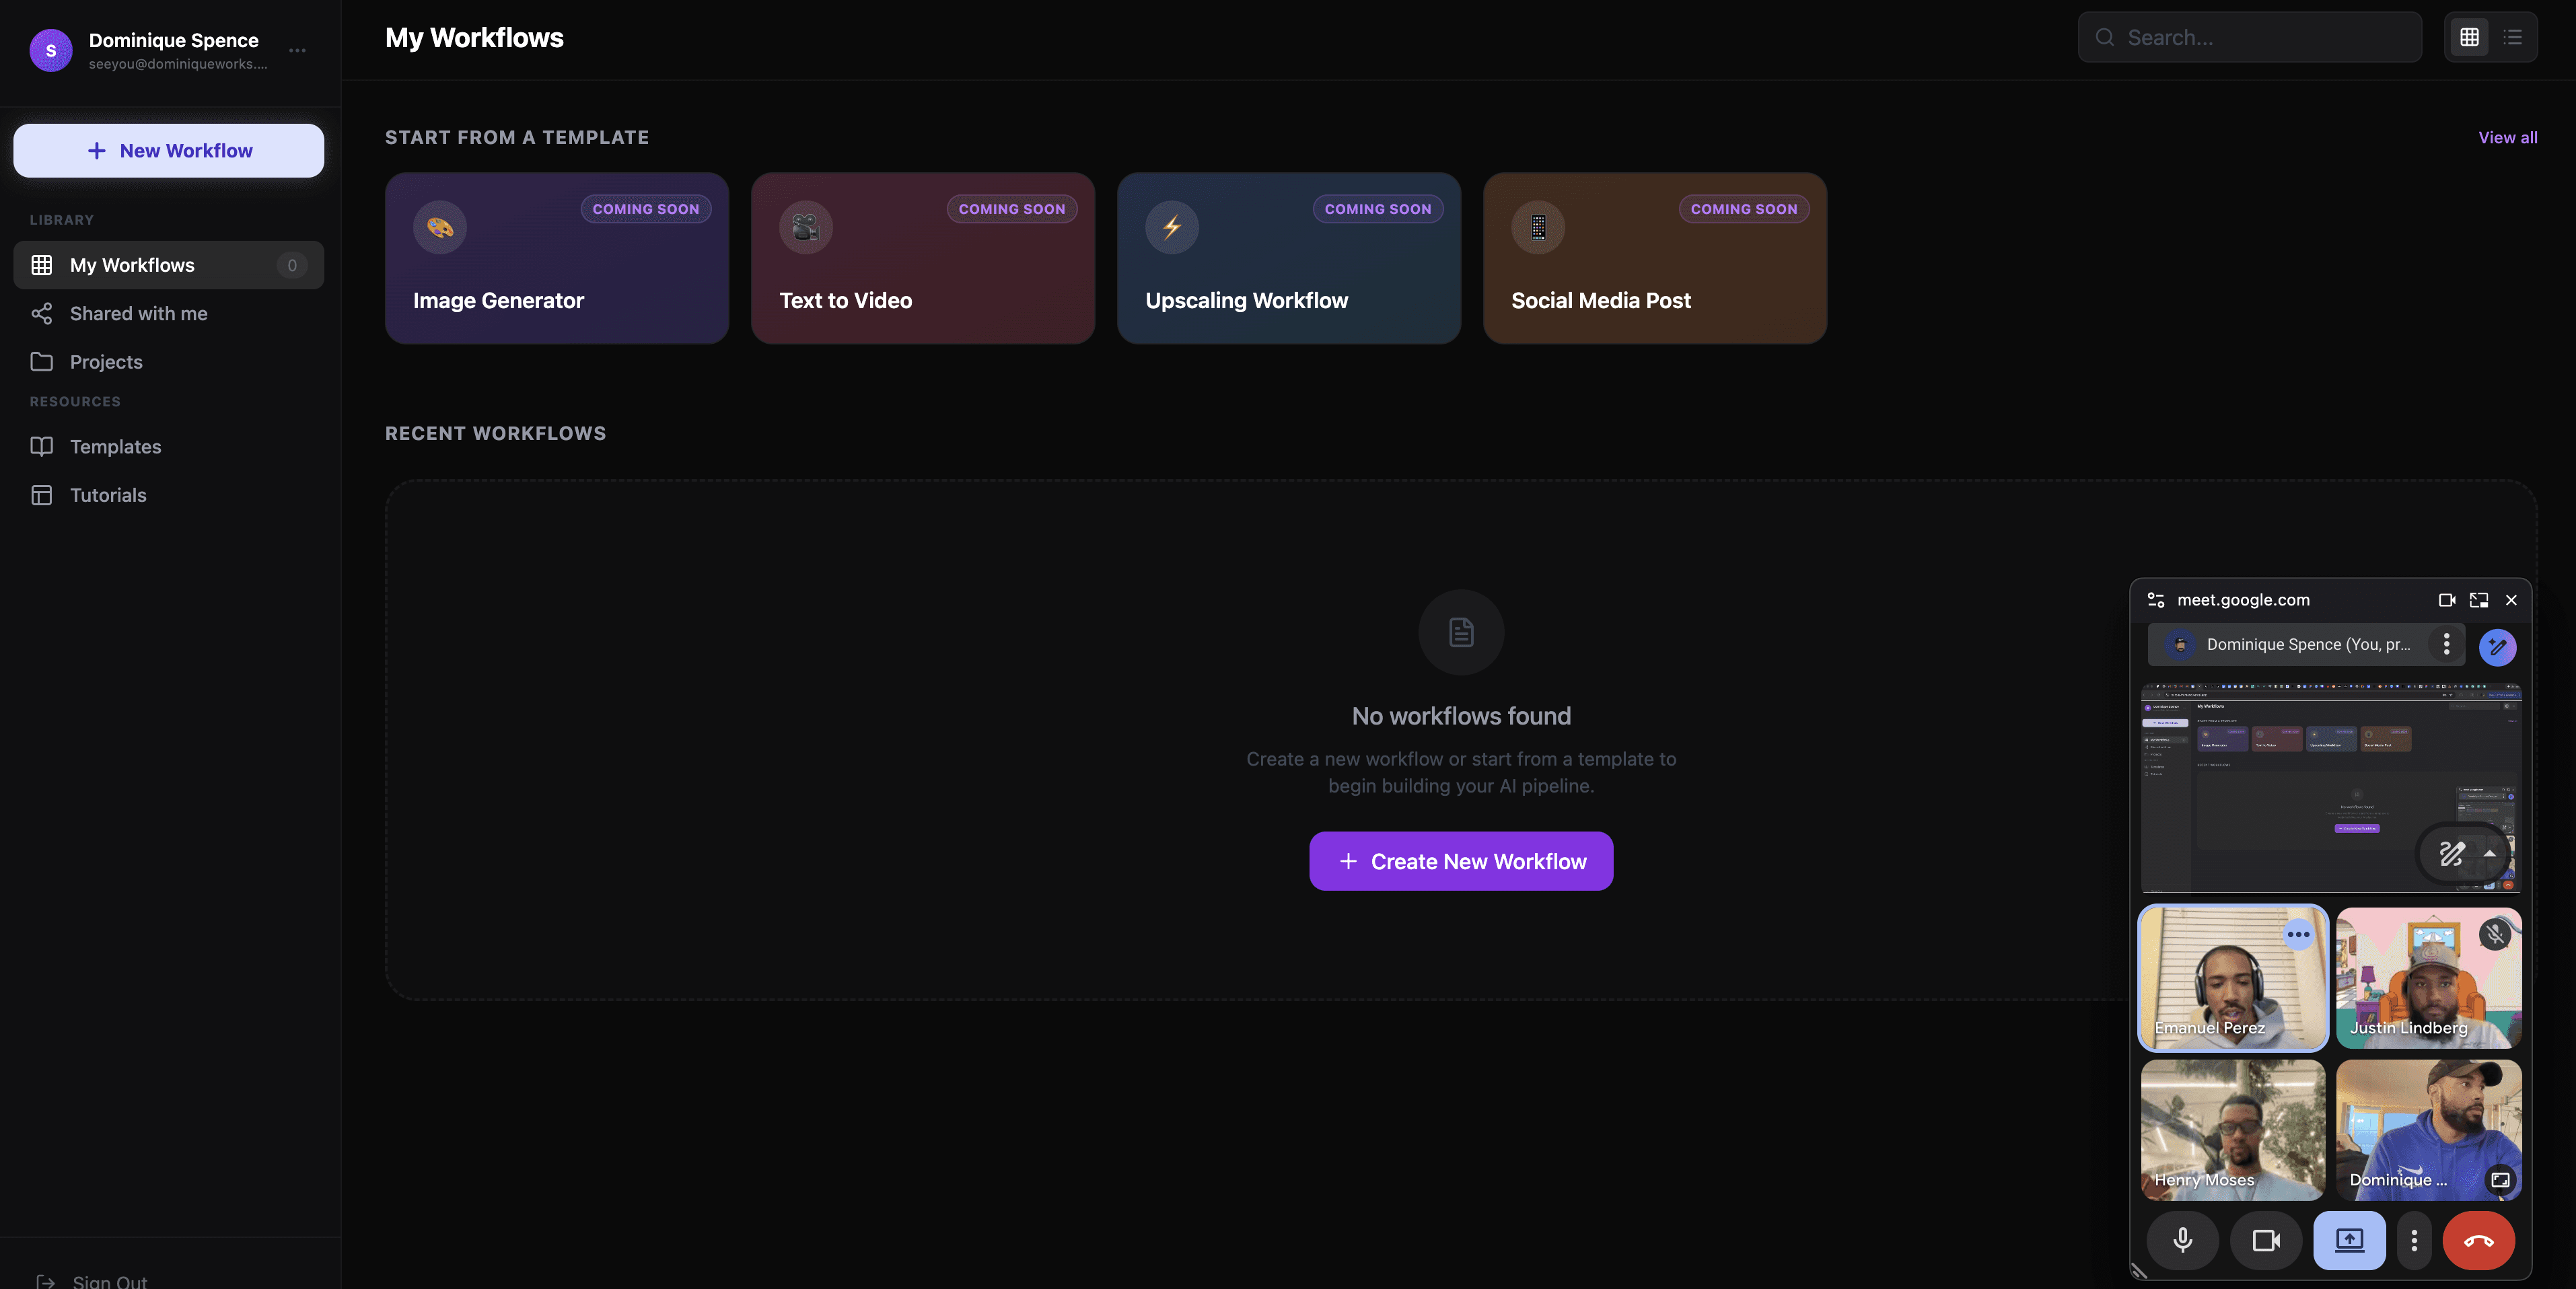
Task: Click Create New Workflow button
Action: point(1460,861)
